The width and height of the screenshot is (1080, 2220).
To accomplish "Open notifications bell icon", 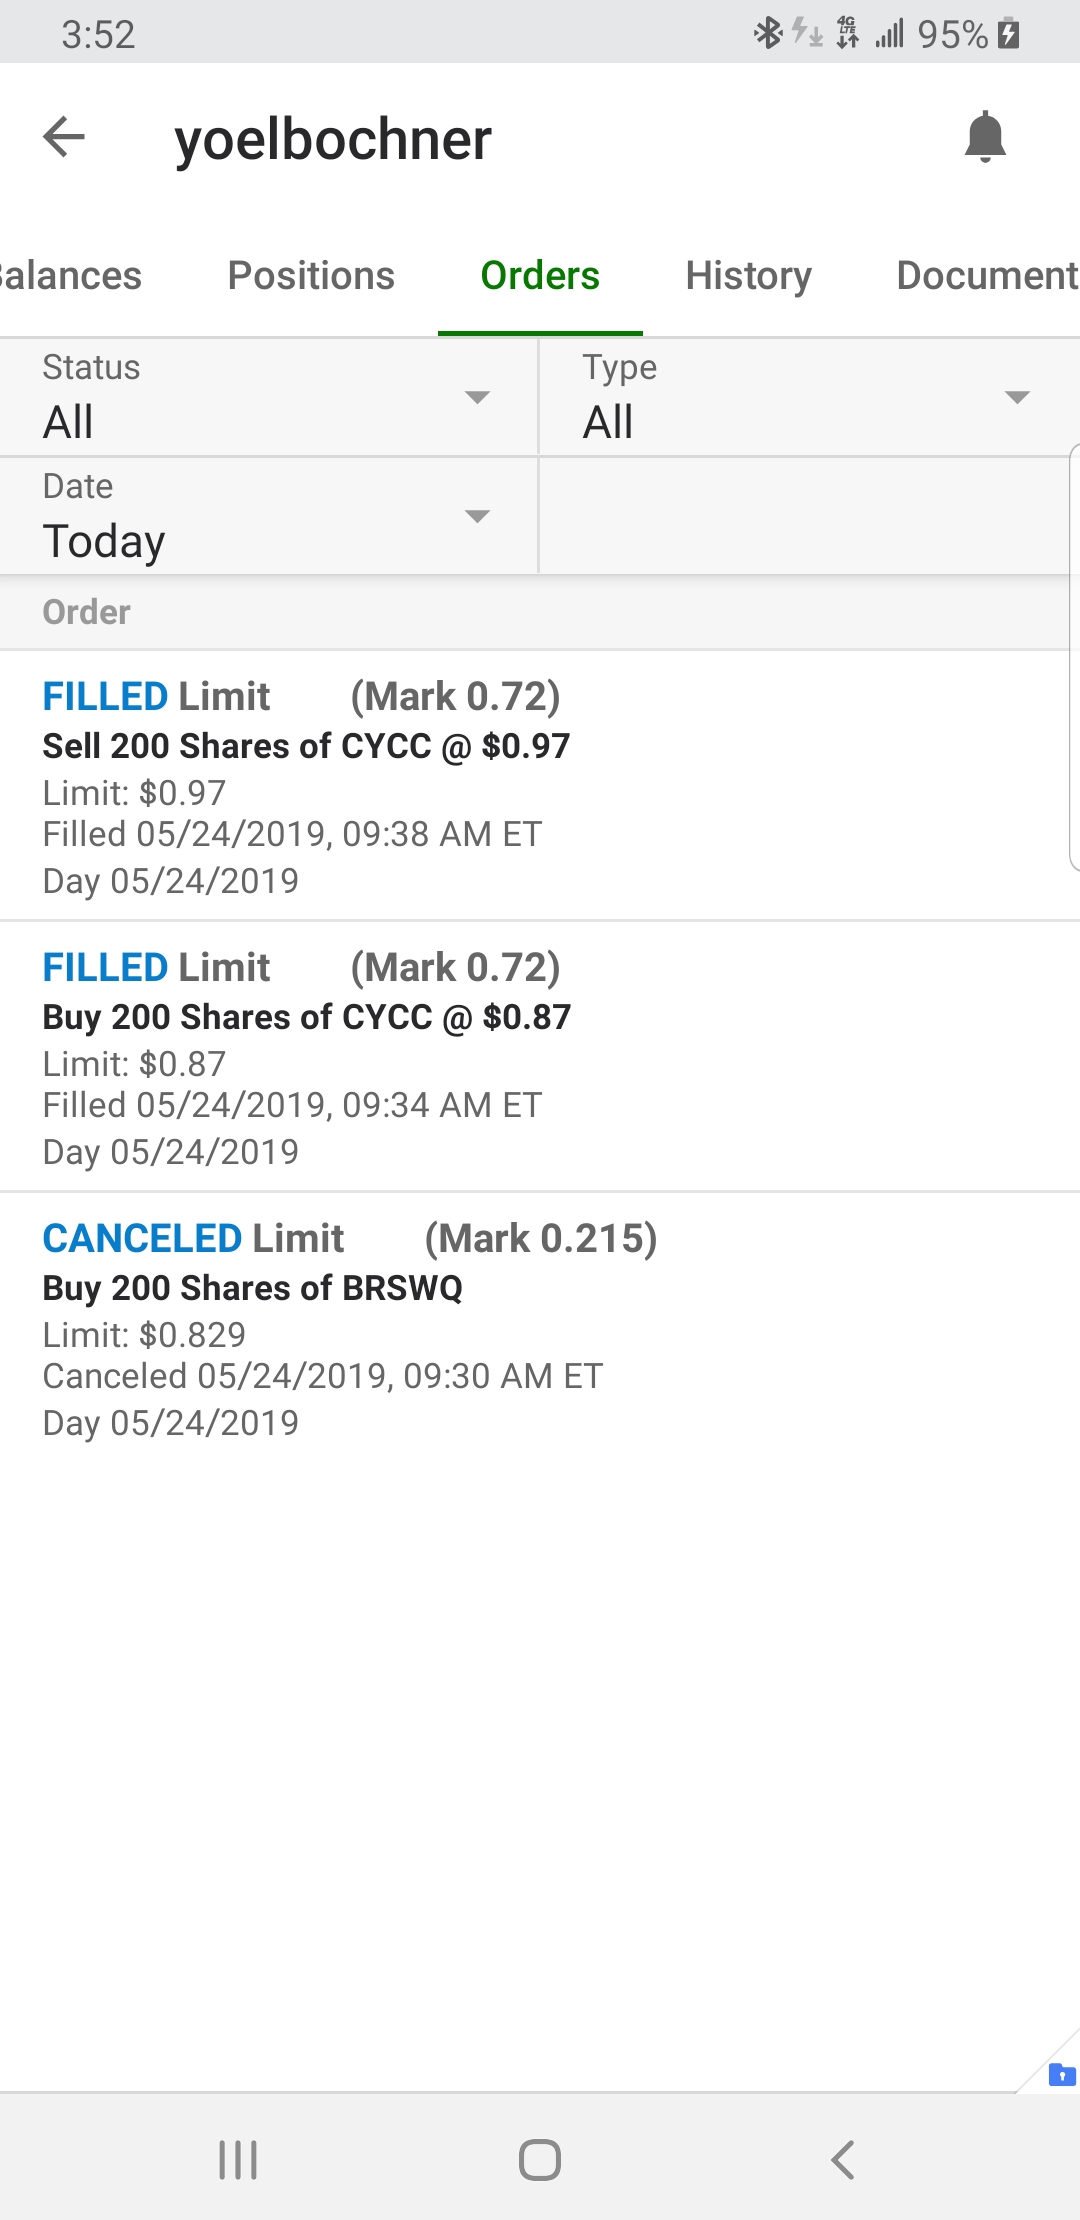I will point(985,137).
